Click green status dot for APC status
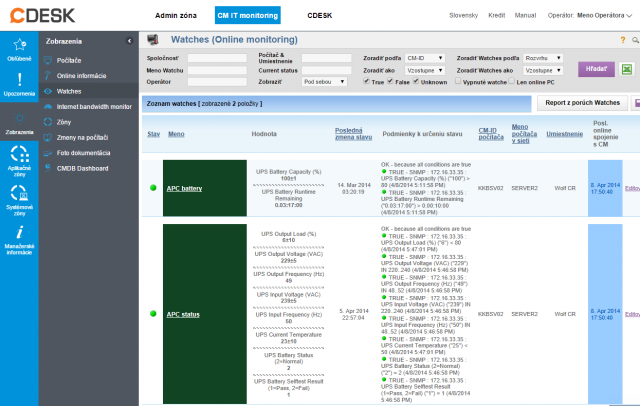The width and height of the screenshot is (640, 406). [153, 313]
